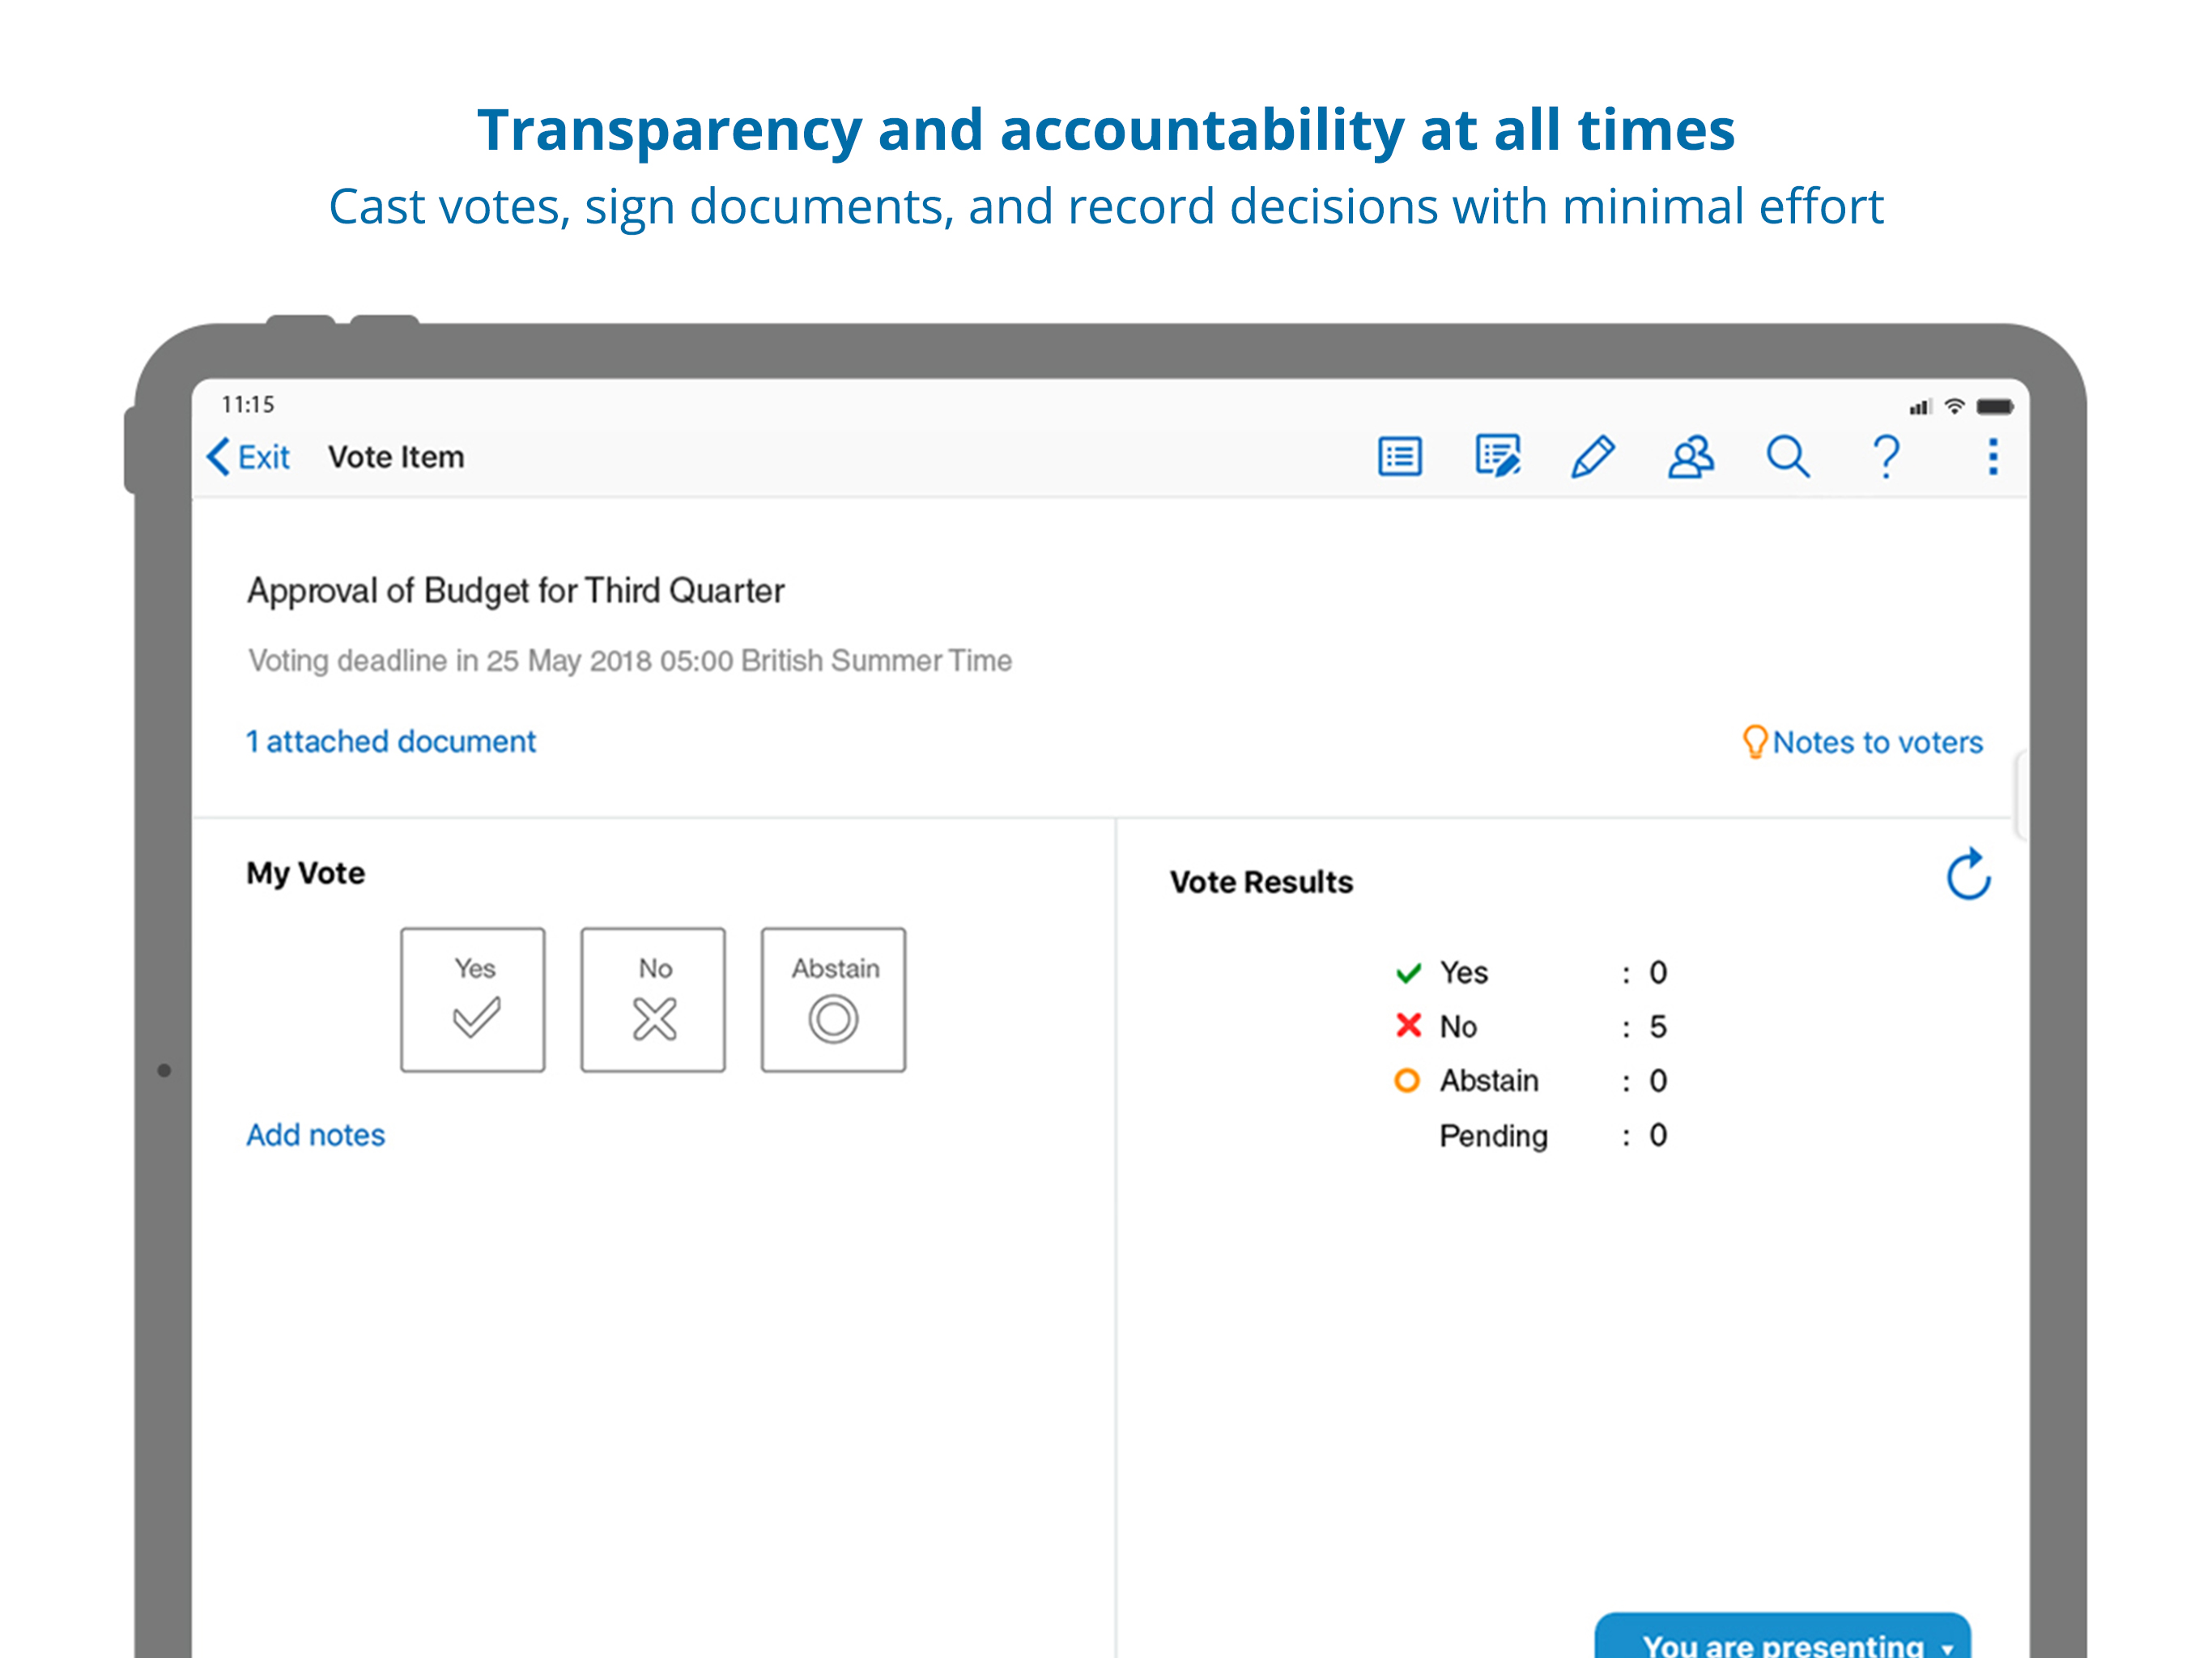Open the notes annotation list icon

[x=1498, y=456]
